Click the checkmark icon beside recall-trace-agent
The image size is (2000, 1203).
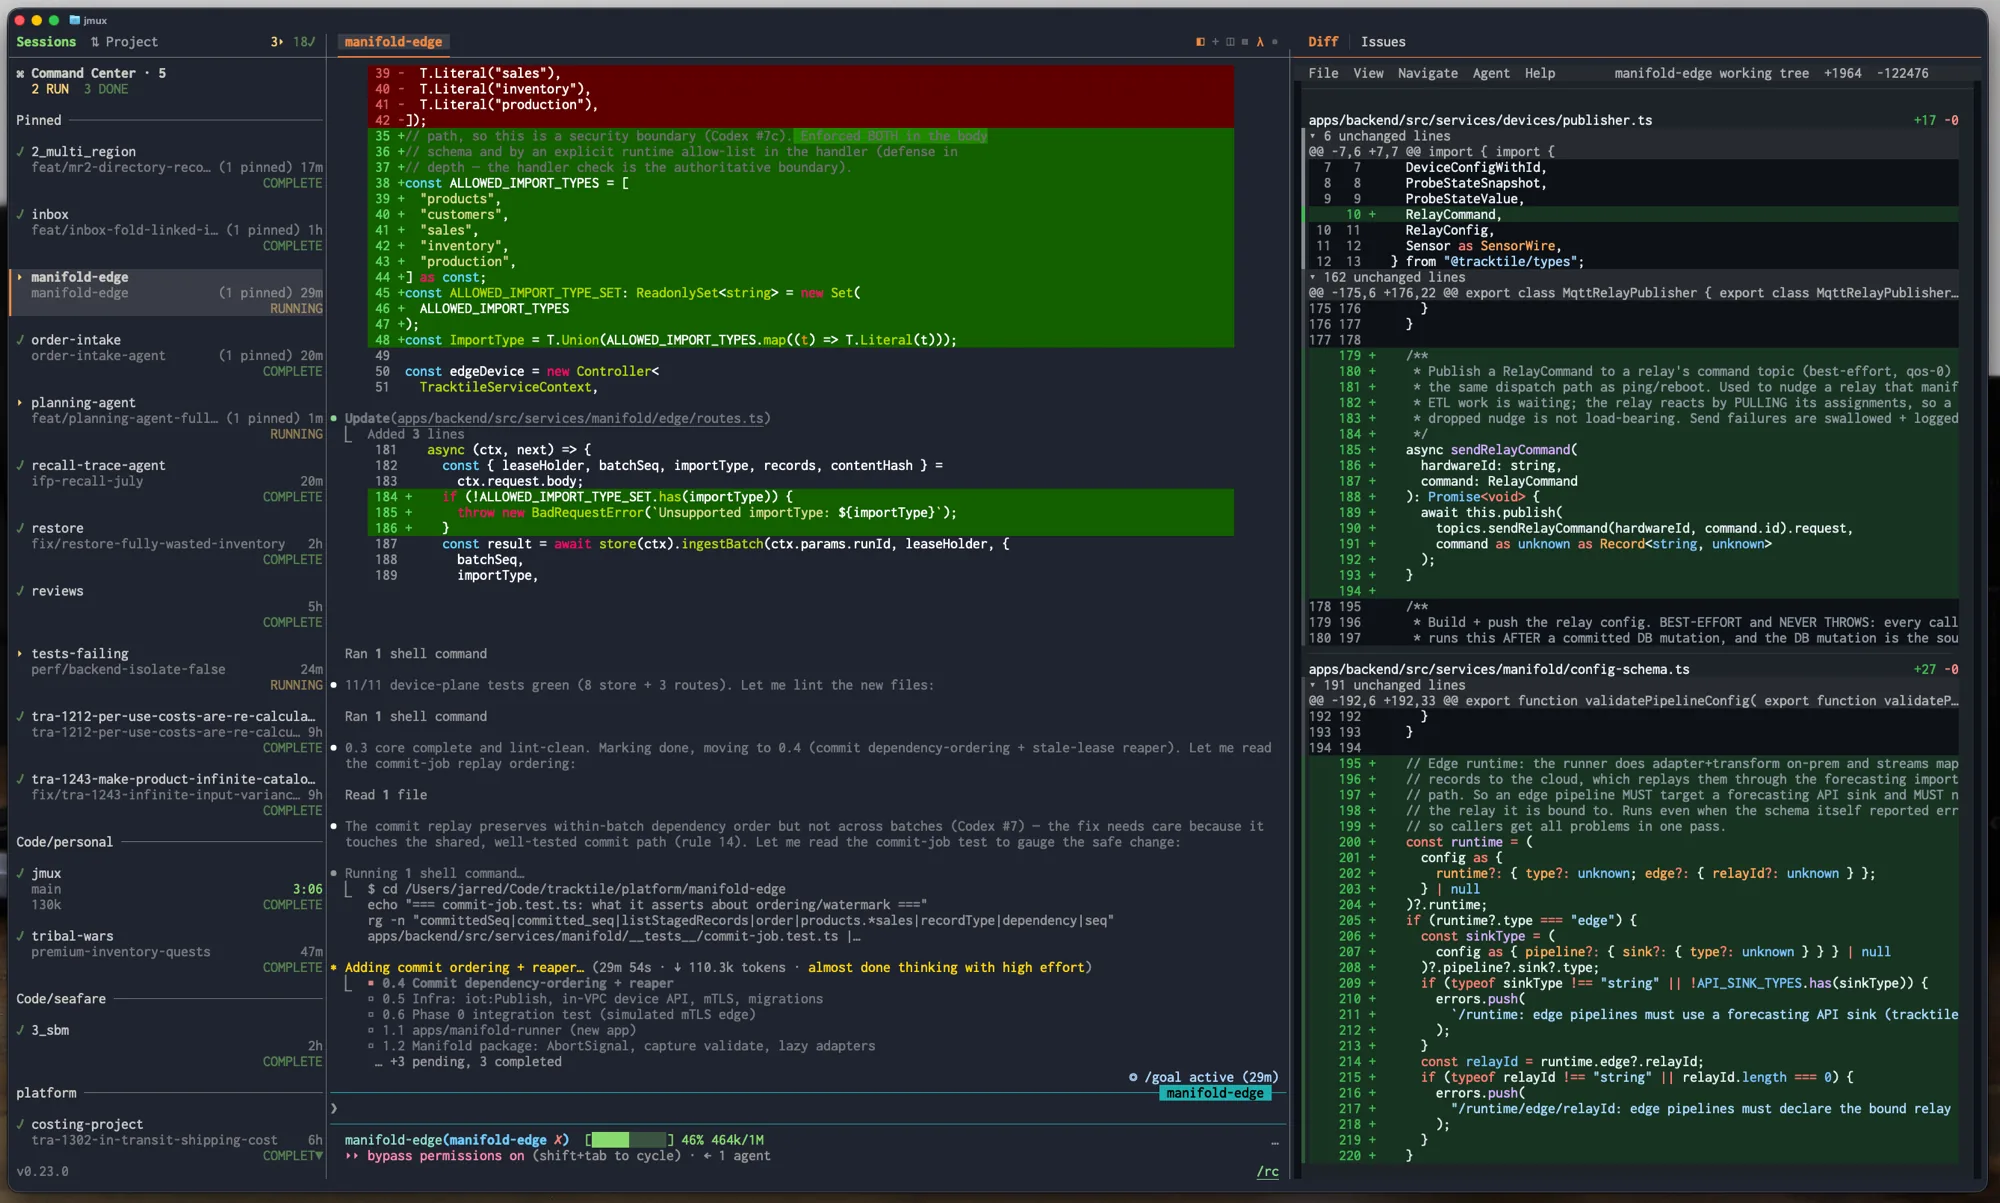pyautogui.click(x=20, y=465)
